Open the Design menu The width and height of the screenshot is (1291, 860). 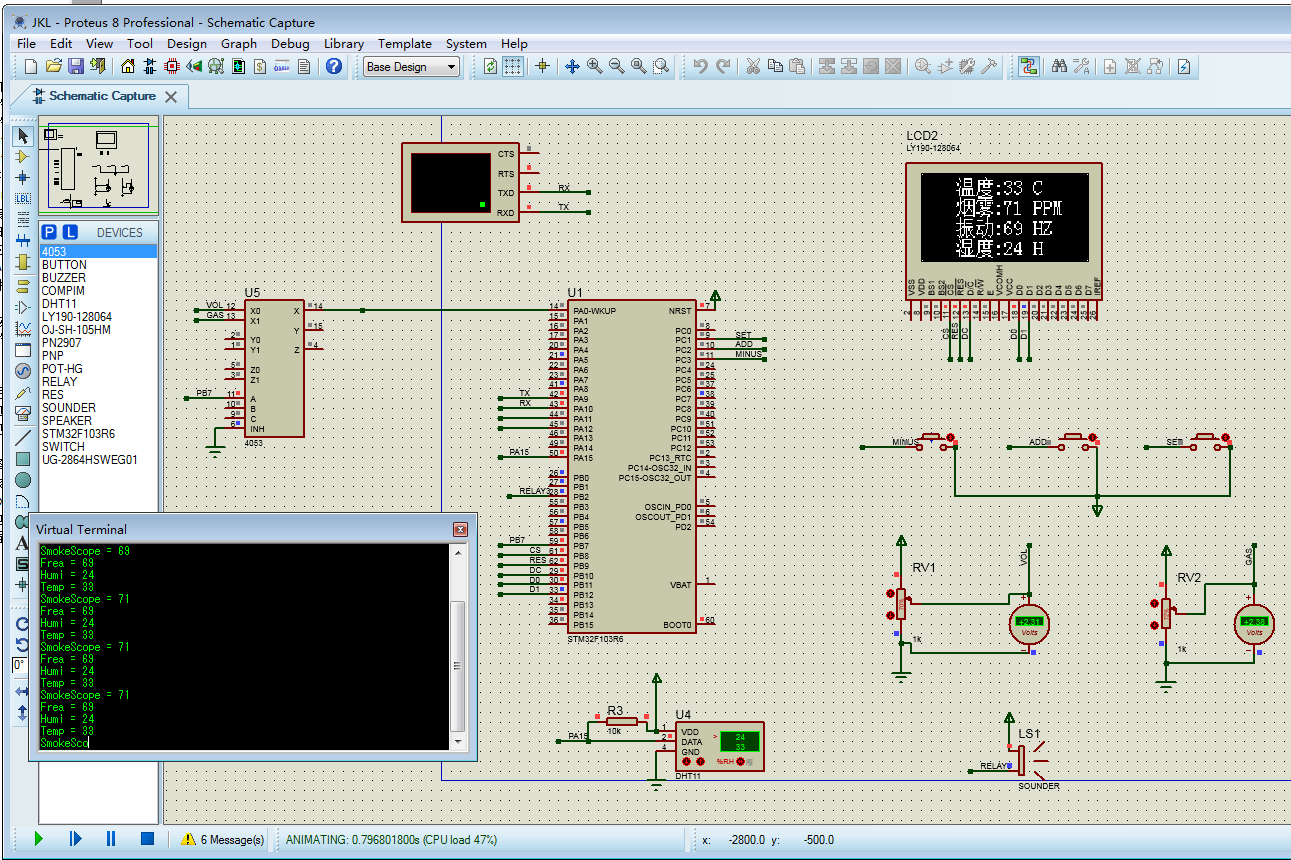(x=187, y=44)
